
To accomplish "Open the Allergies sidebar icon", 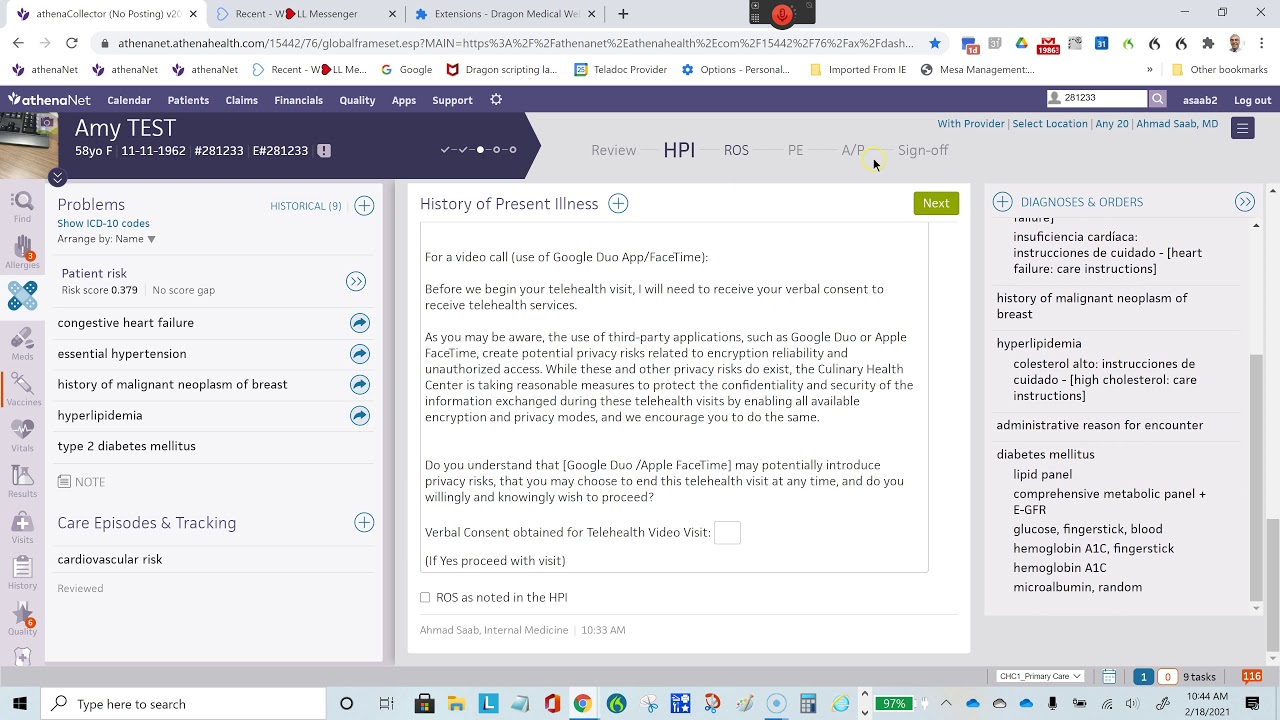I will click(22, 253).
